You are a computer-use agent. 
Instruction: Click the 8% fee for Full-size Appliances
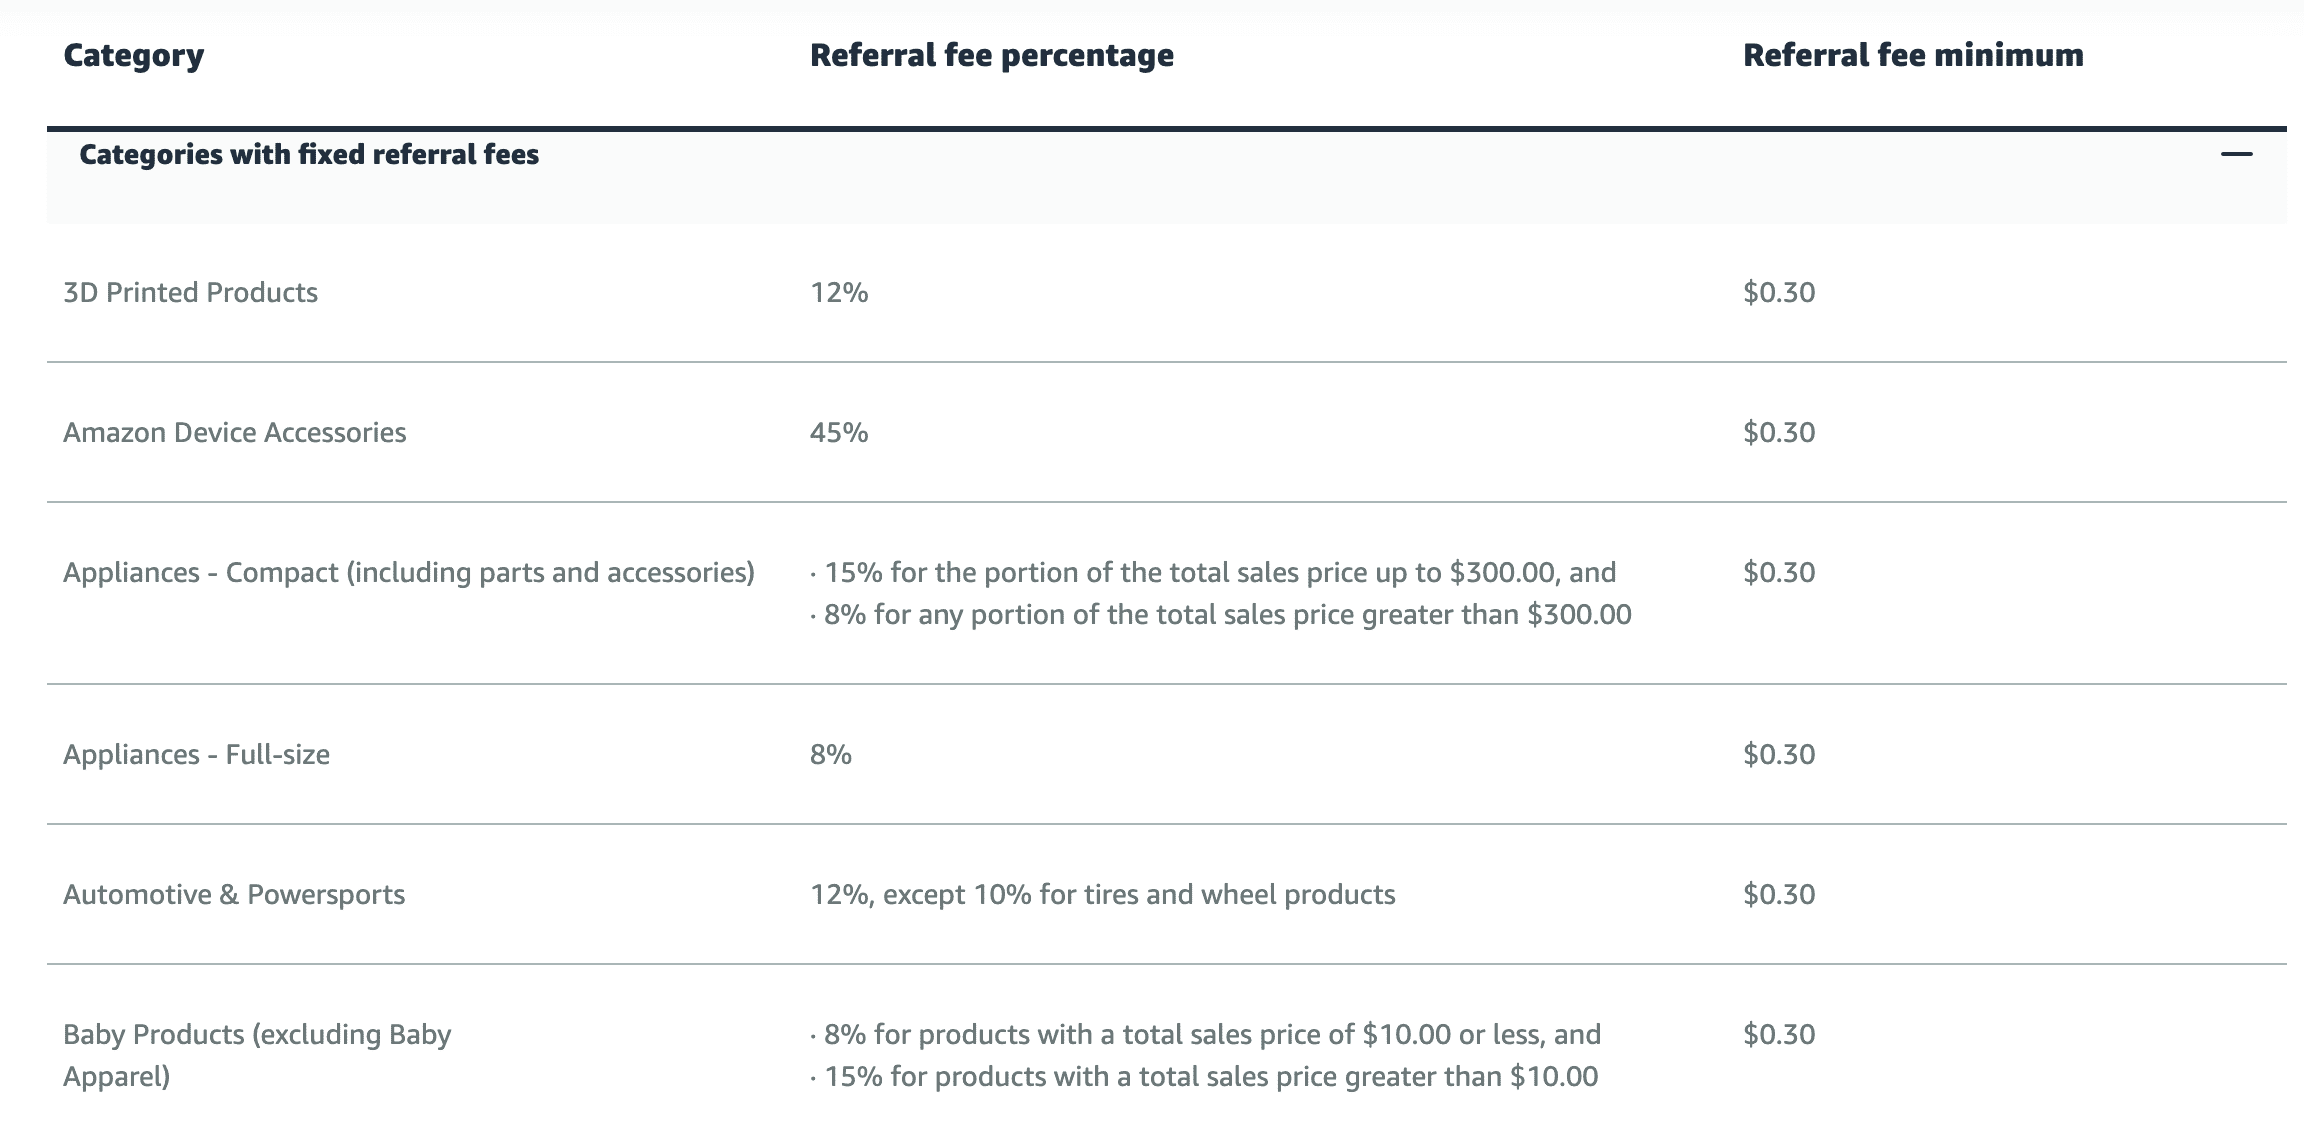[x=831, y=754]
